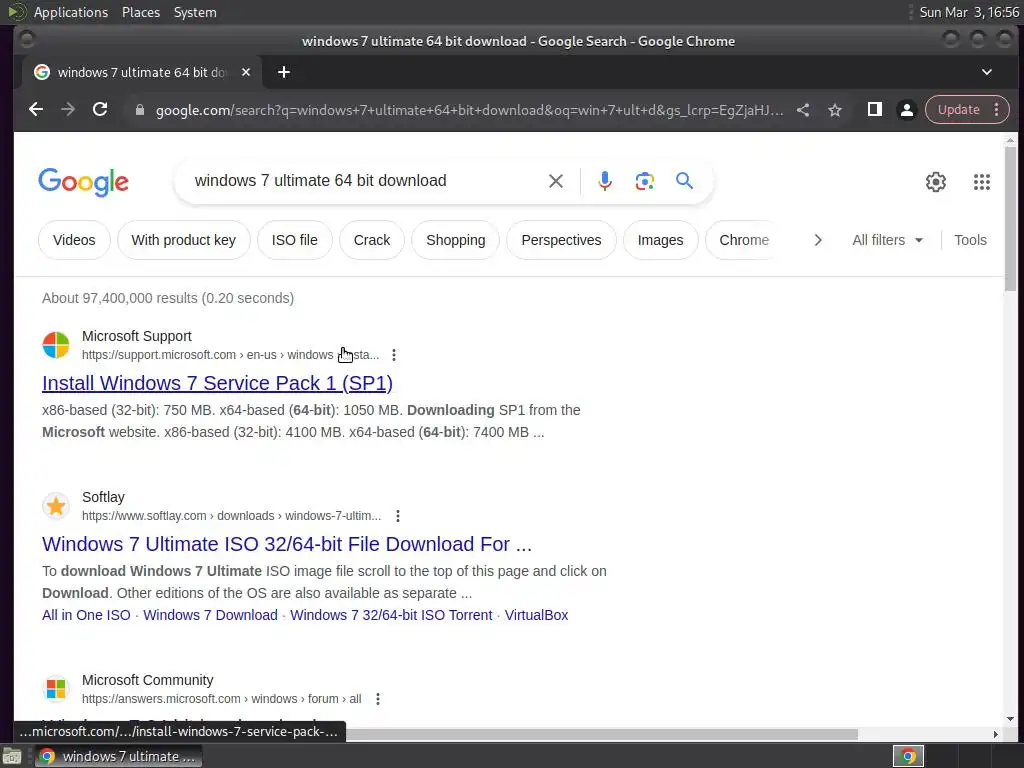Viewport: 1024px width, 768px height.
Task: Open the Places menu
Action: coord(141,12)
